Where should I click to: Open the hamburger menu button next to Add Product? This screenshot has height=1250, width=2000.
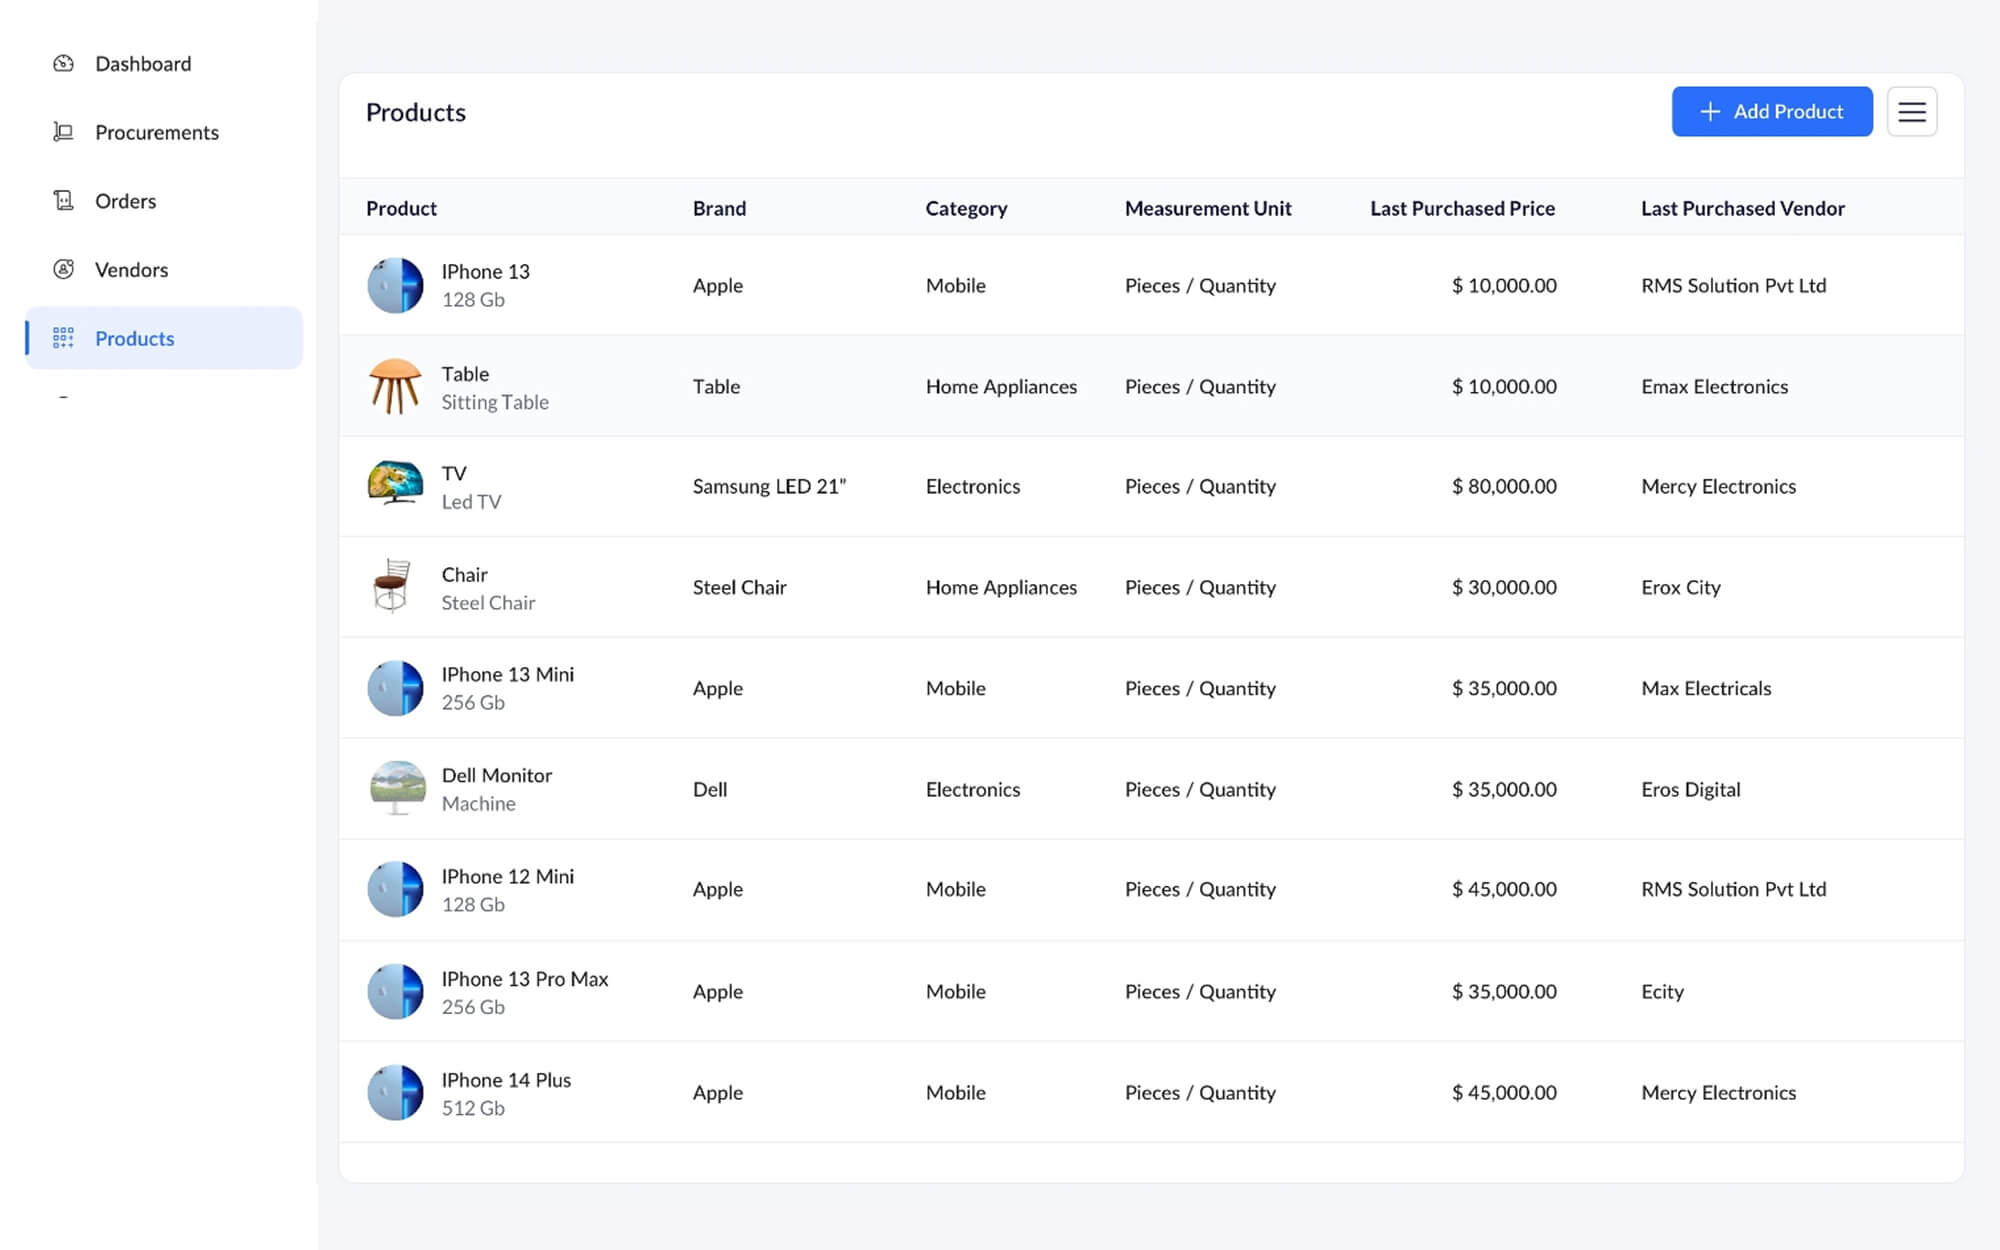coord(1911,111)
